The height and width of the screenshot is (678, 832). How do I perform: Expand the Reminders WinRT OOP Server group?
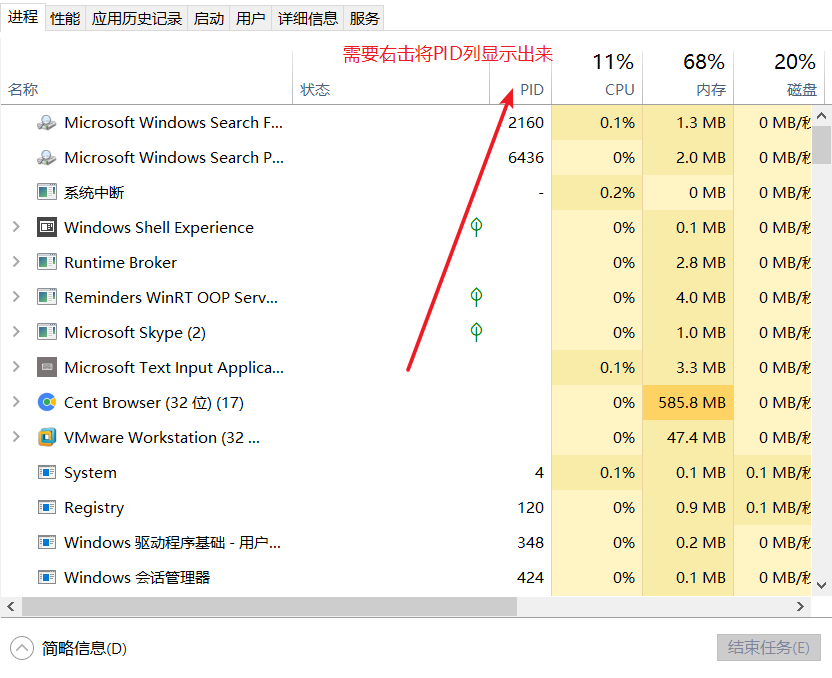point(16,297)
